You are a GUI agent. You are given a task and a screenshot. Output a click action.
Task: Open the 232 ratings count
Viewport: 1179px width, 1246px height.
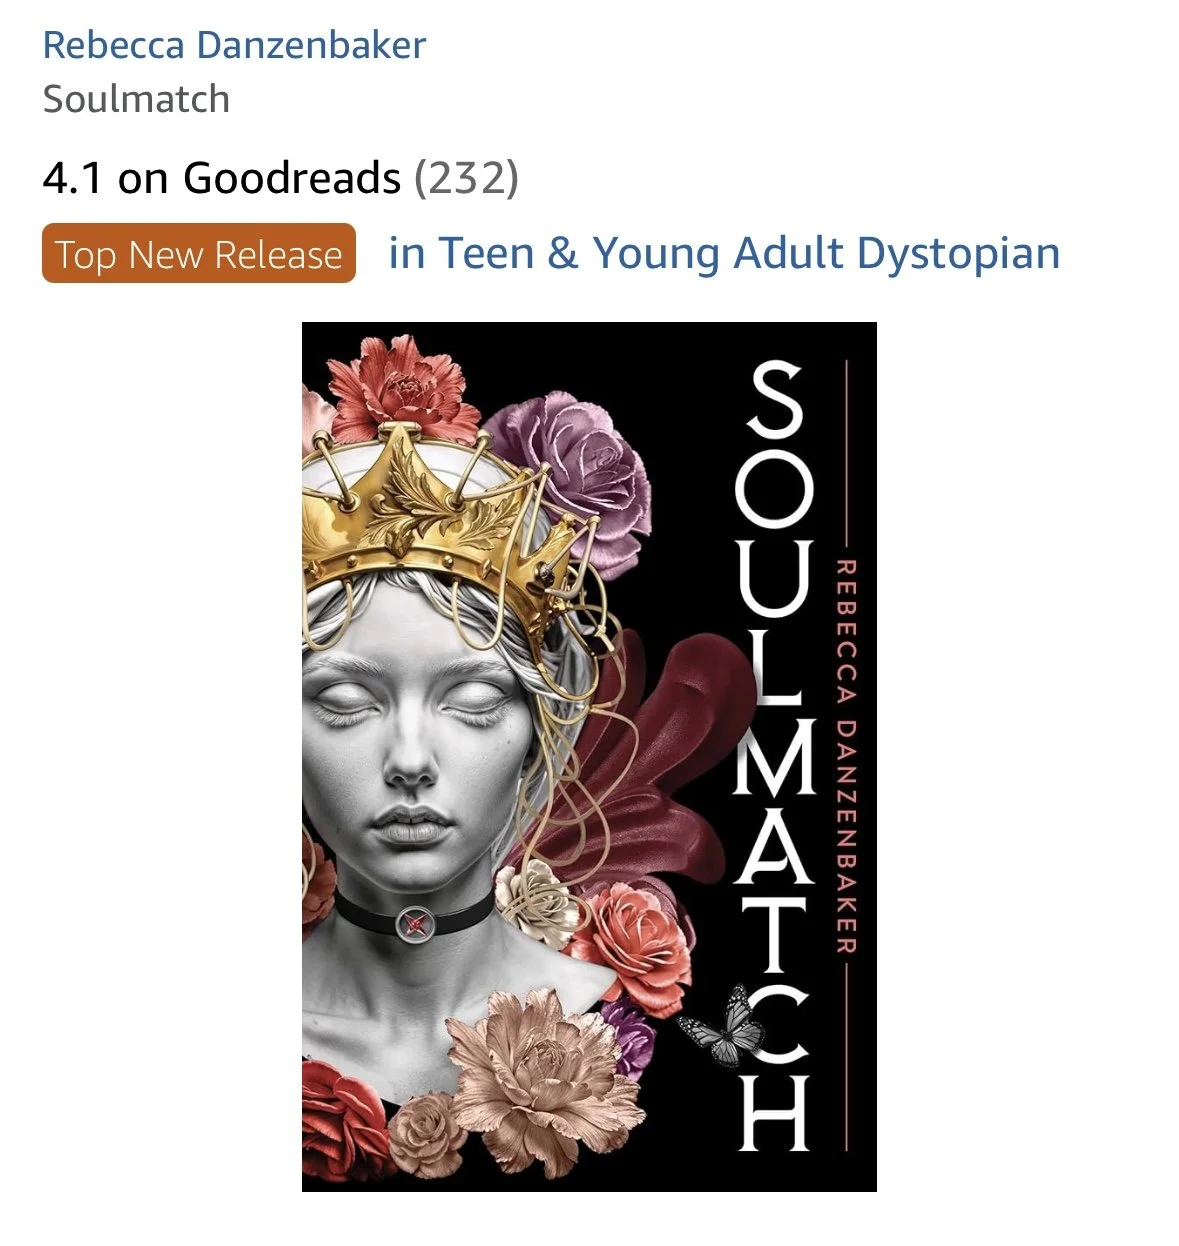pyautogui.click(x=466, y=178)
